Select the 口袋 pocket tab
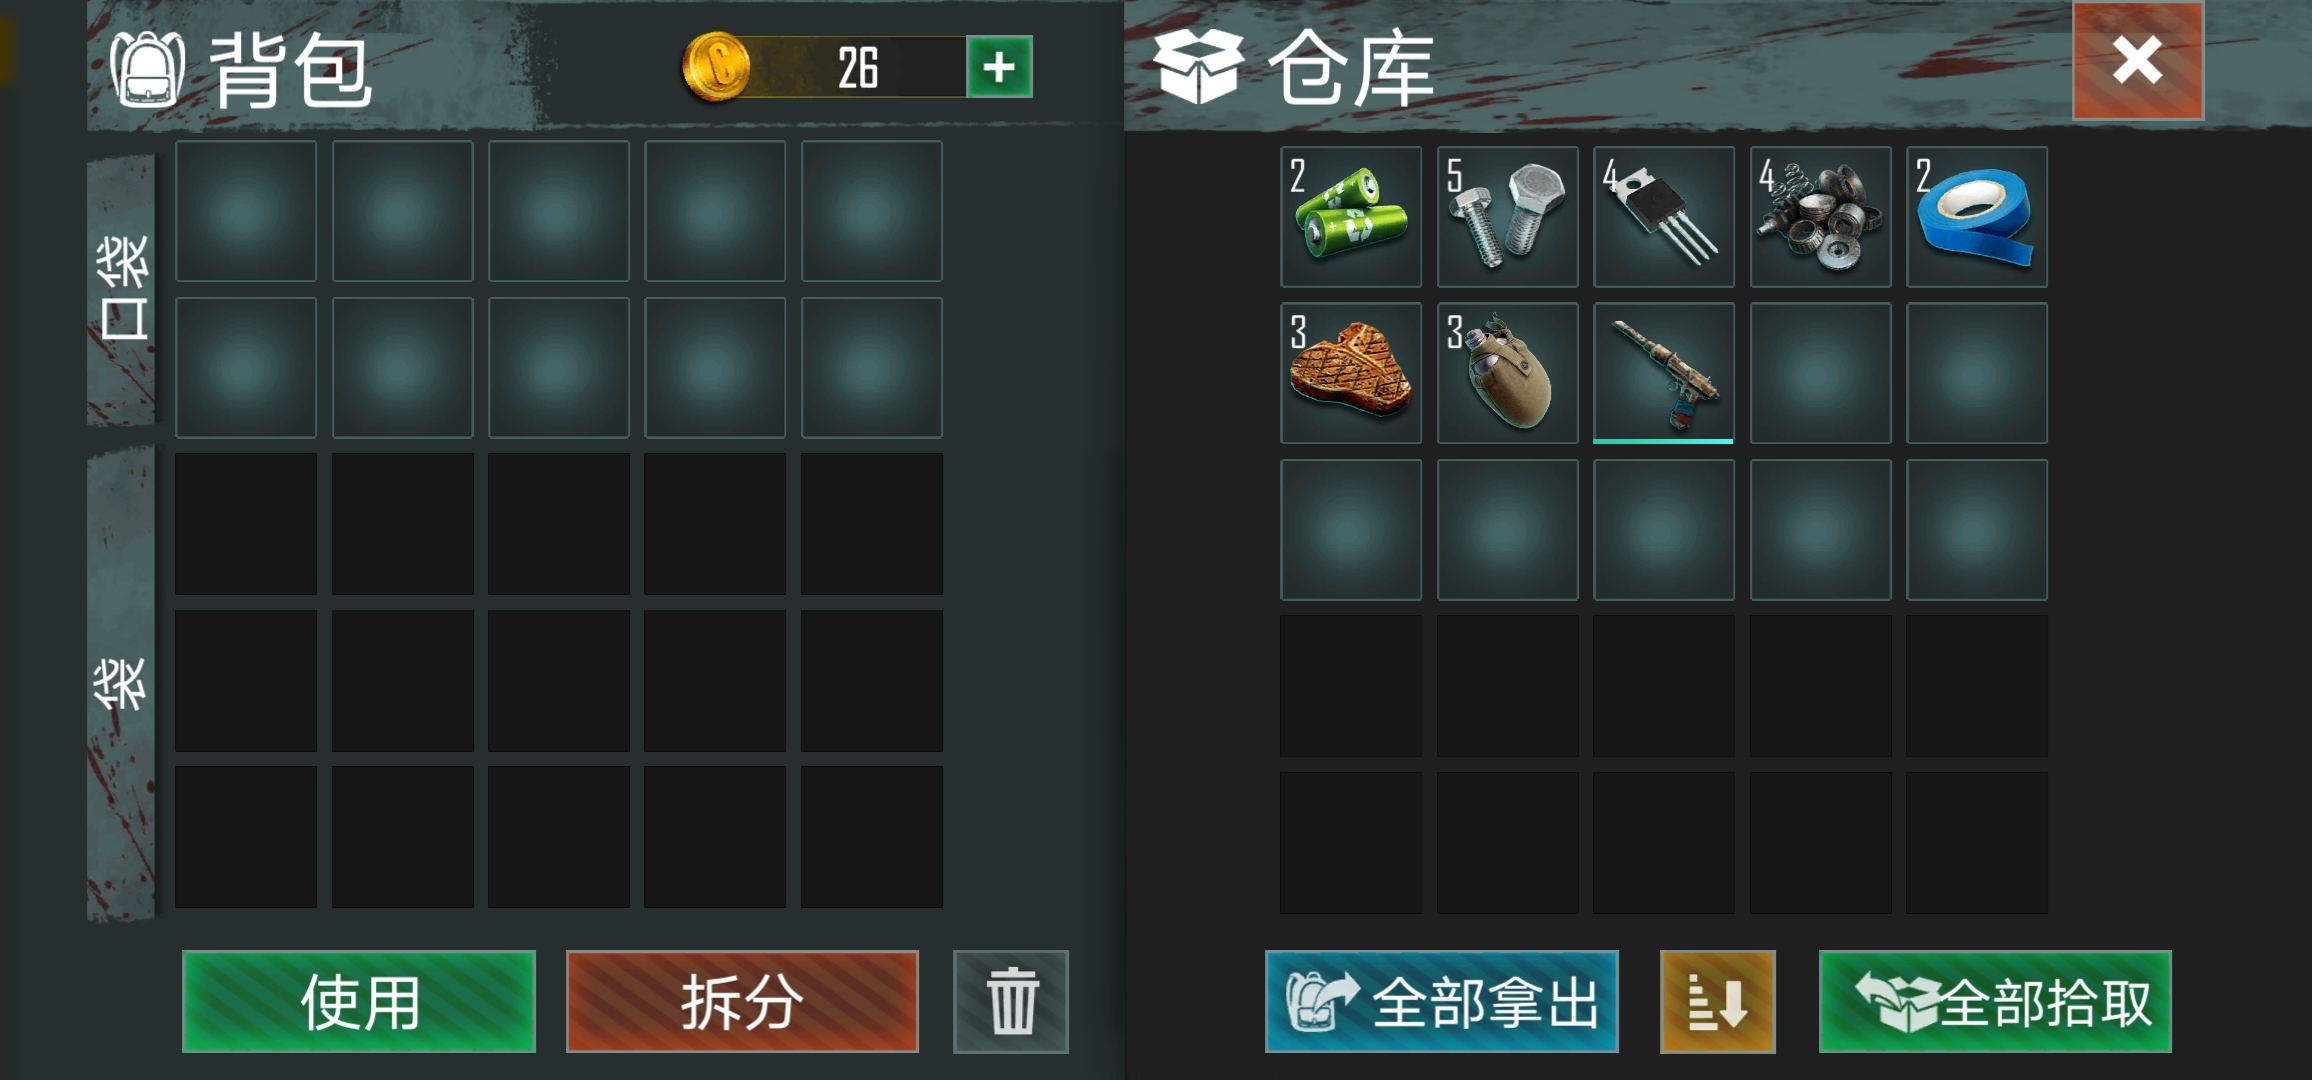Screen dimensions: 2312x1080 (x=122, y=290)
